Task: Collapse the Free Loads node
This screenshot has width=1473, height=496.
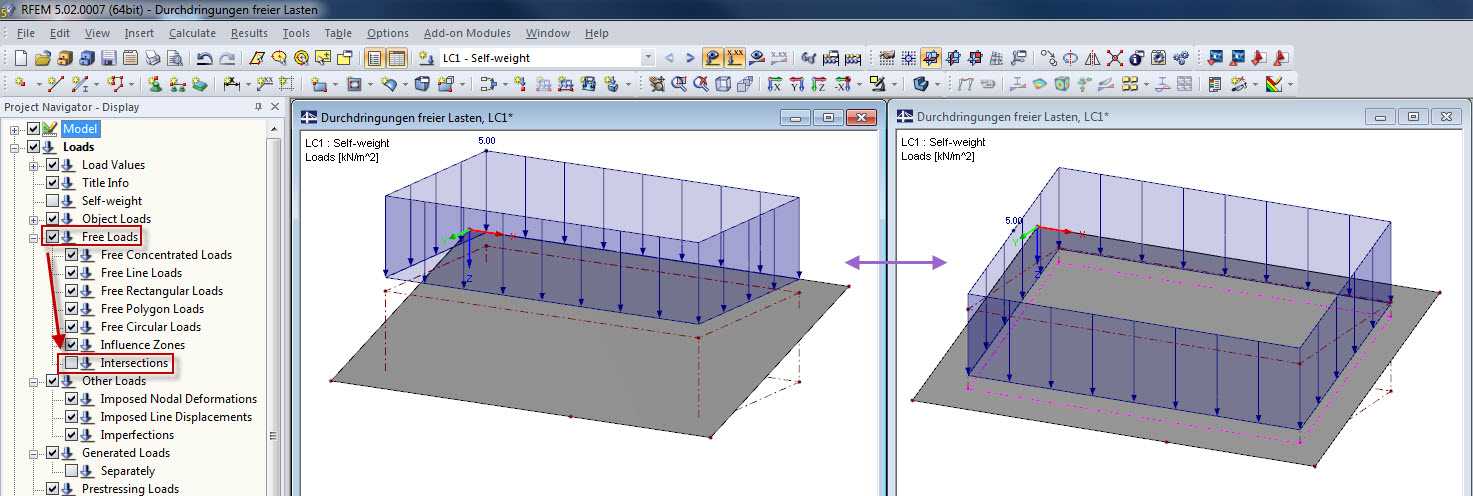Action: coord(33,237)
